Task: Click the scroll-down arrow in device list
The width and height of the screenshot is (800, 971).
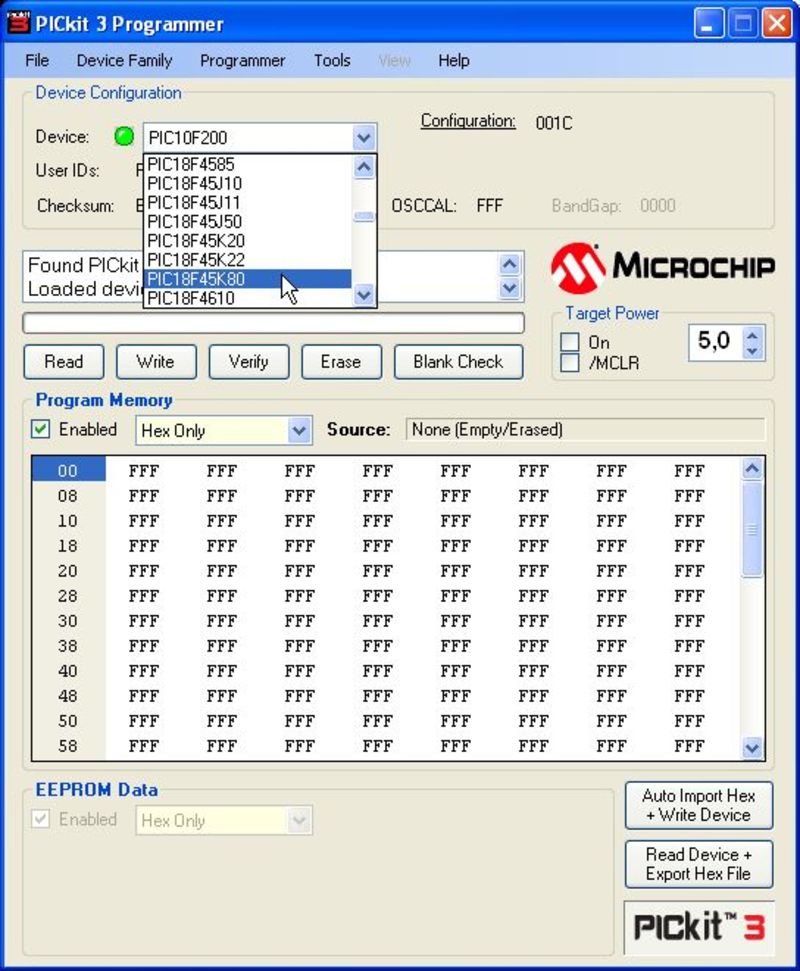Action: coord(364,293)
